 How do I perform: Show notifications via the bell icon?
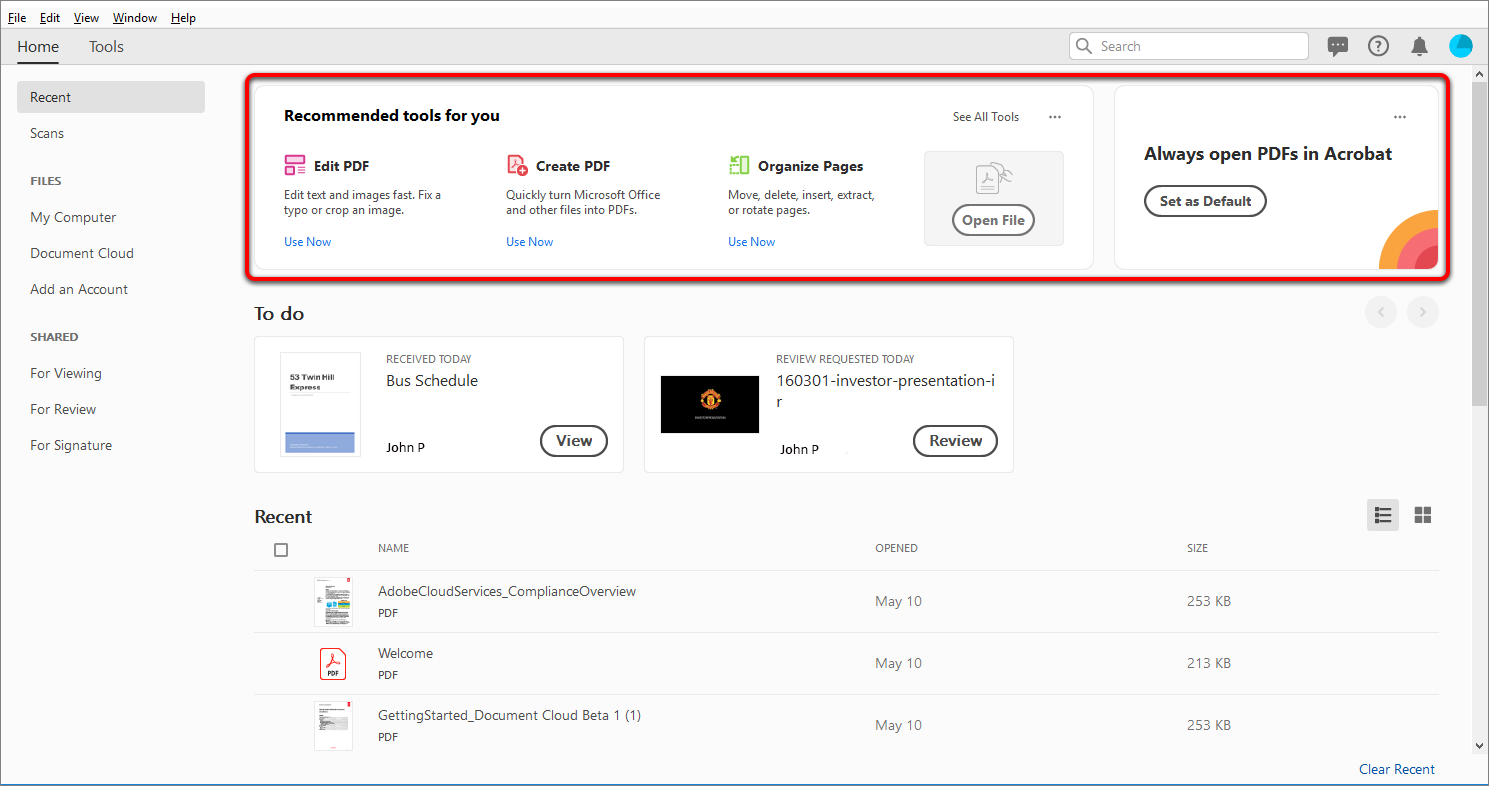point(1419,46)
